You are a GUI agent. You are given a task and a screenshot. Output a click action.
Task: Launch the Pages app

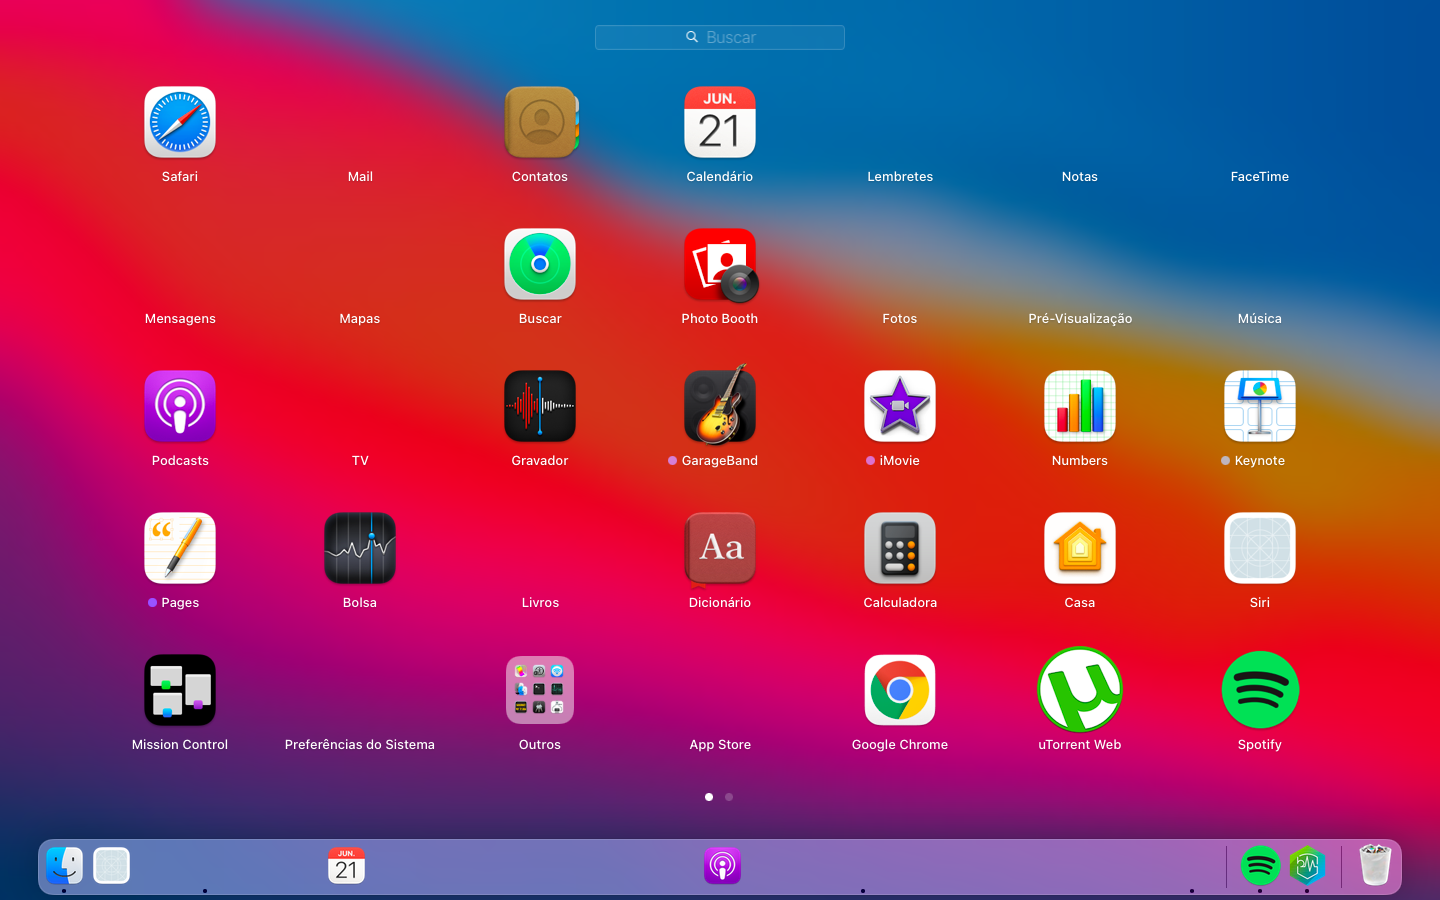(x=180, y=548)
